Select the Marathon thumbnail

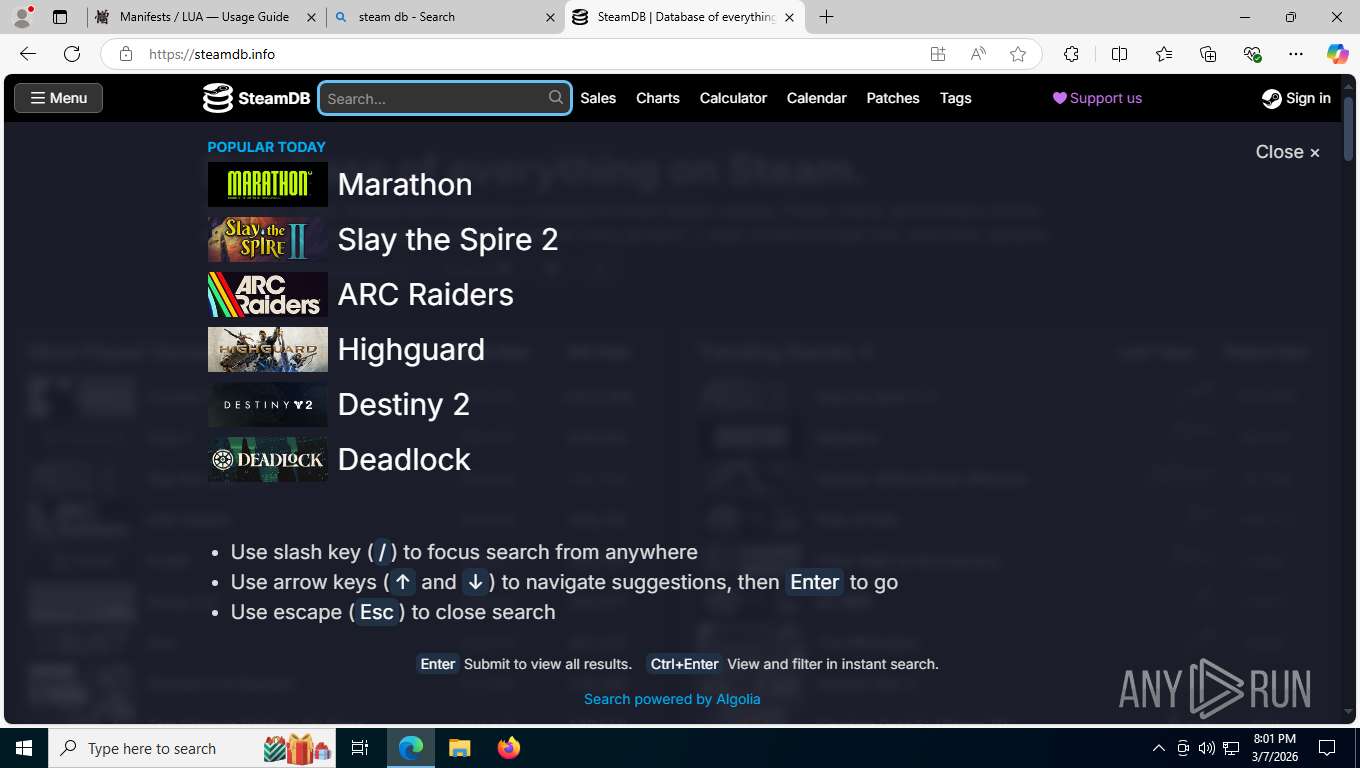click(x=268, y=184)
